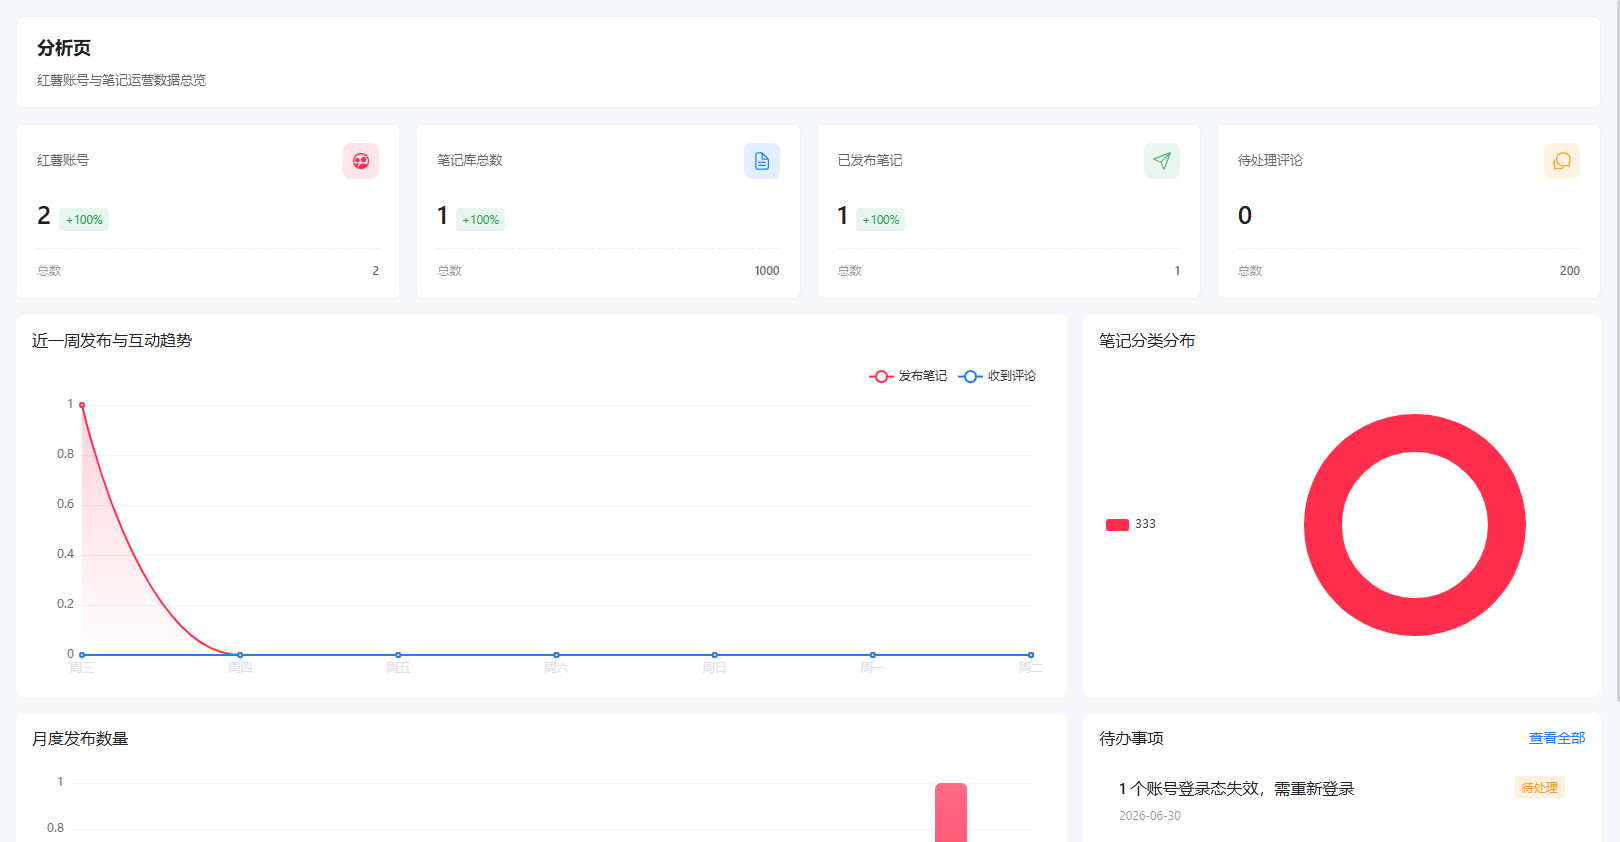Toggle the 333 category legend item

(1131, 524)
